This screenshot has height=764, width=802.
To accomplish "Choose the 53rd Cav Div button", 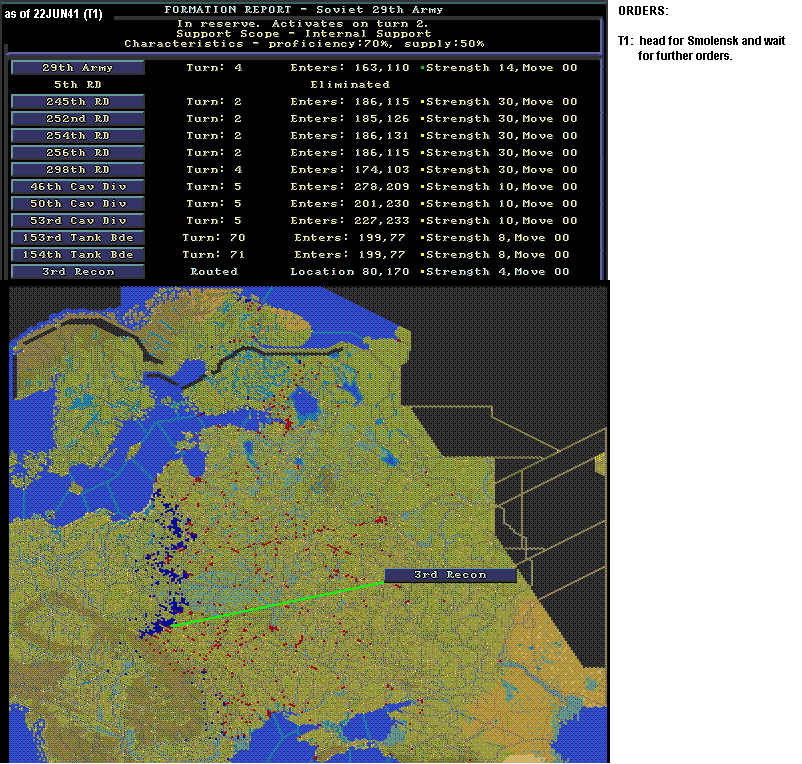I will click(78, 220).
